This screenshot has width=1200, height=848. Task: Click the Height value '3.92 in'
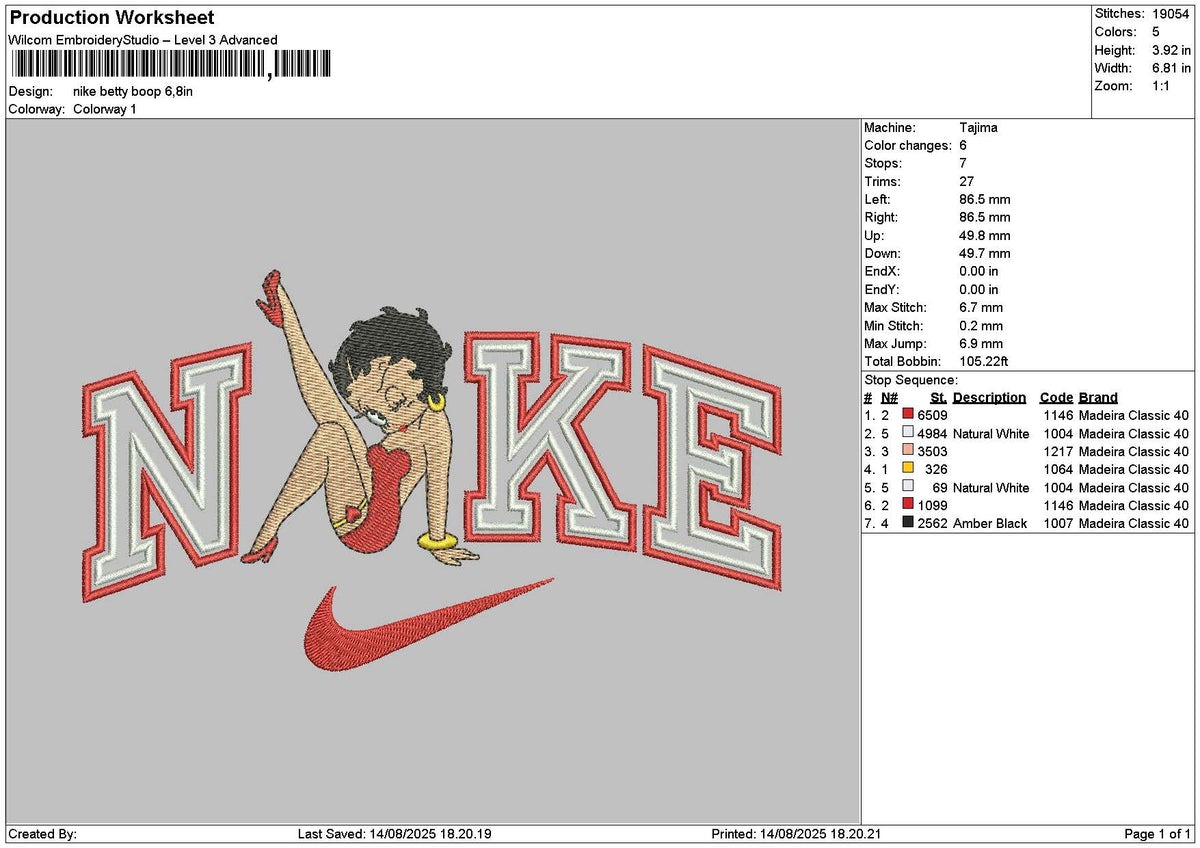point(1171,50)
